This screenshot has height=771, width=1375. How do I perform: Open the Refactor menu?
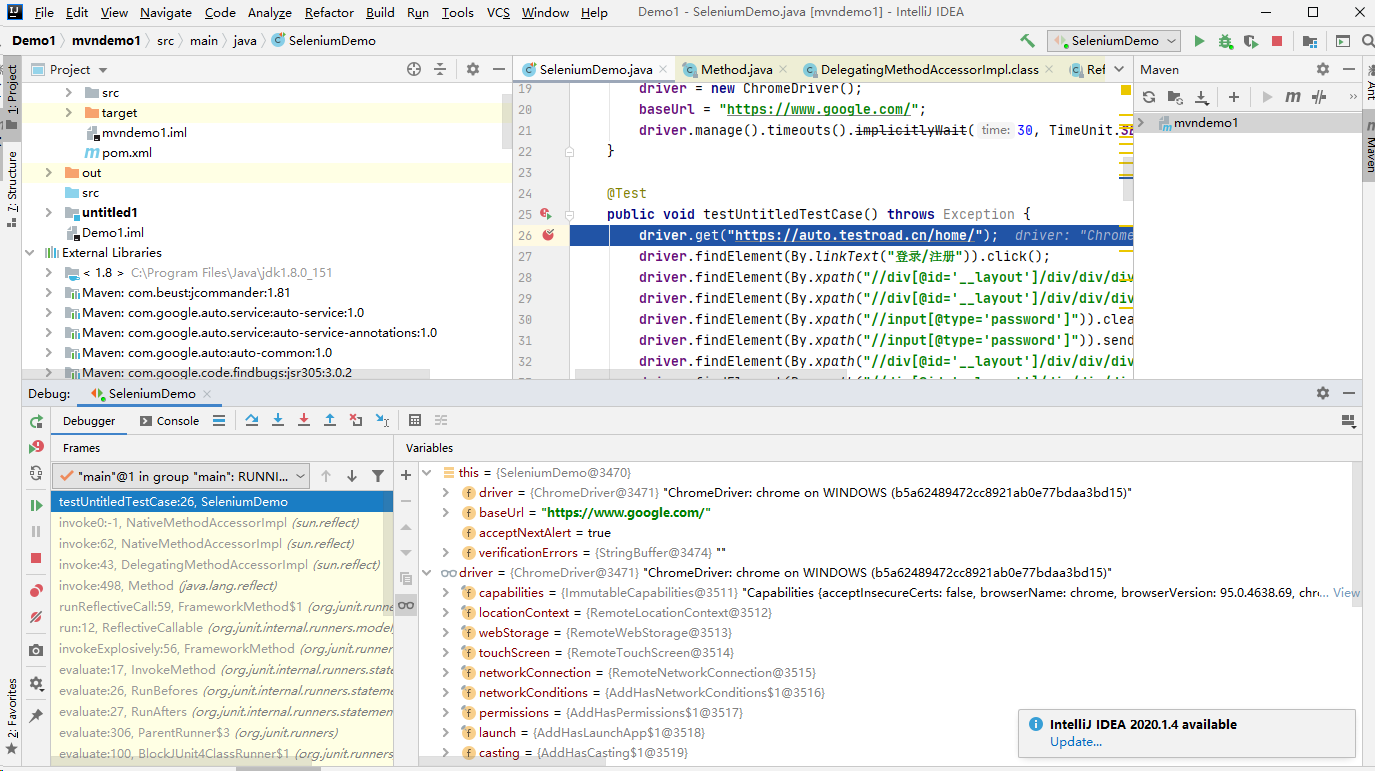[329, 13]
